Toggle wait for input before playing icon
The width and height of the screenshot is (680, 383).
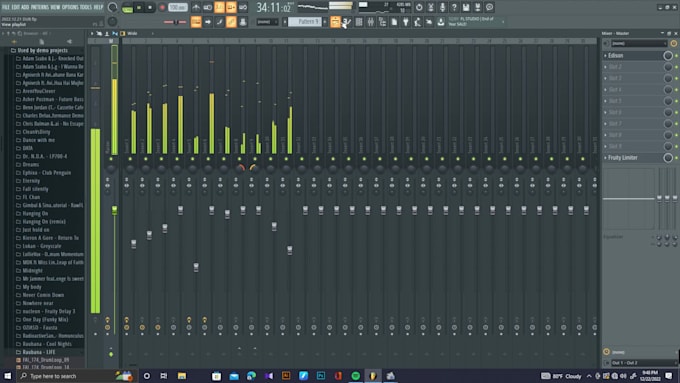(x=208, y=7)
